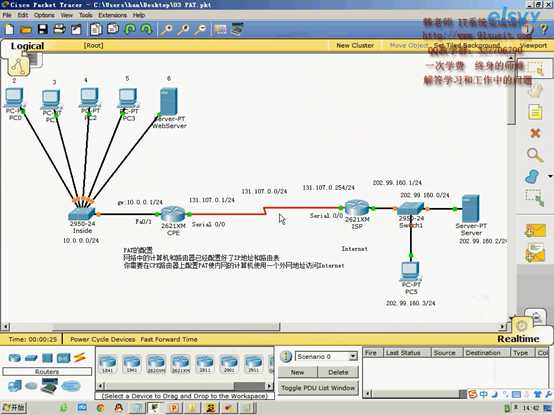Open the Help menu
Image resolution: width=554 pixels, height=415 pixels.
click(139, 15)
